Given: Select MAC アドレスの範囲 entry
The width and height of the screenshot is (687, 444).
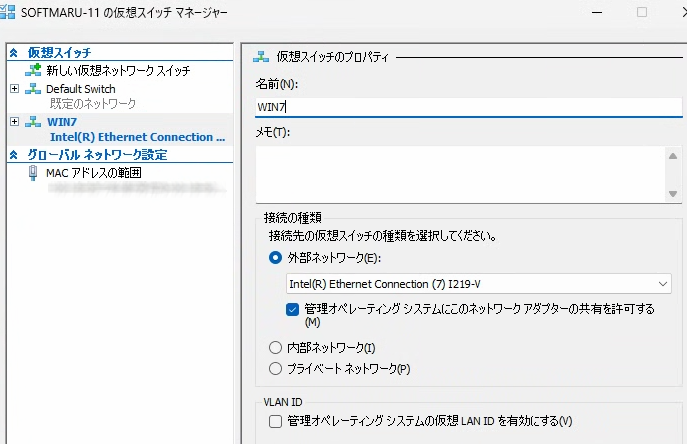Looking at the screenshot, I should pos(94,173).
